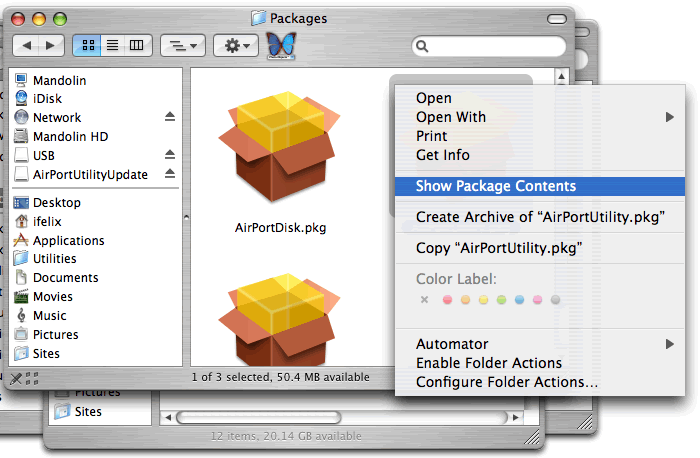Click the crossed-pencil read-only status icon
Viewport: 700px width, 458px height.
coord(16,379)
